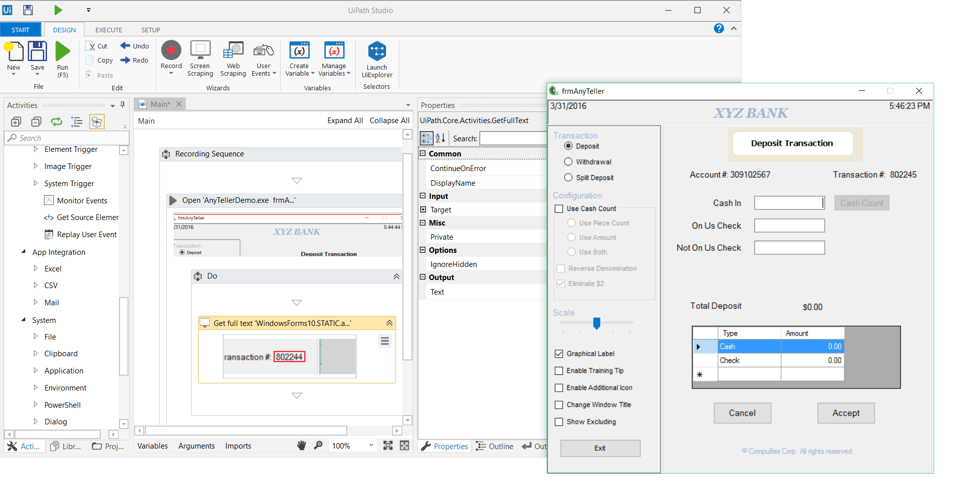The height and width of the screenshot is (496, 964).
Task: Click the Create Variable icon
Action: [x=299, y=50]
